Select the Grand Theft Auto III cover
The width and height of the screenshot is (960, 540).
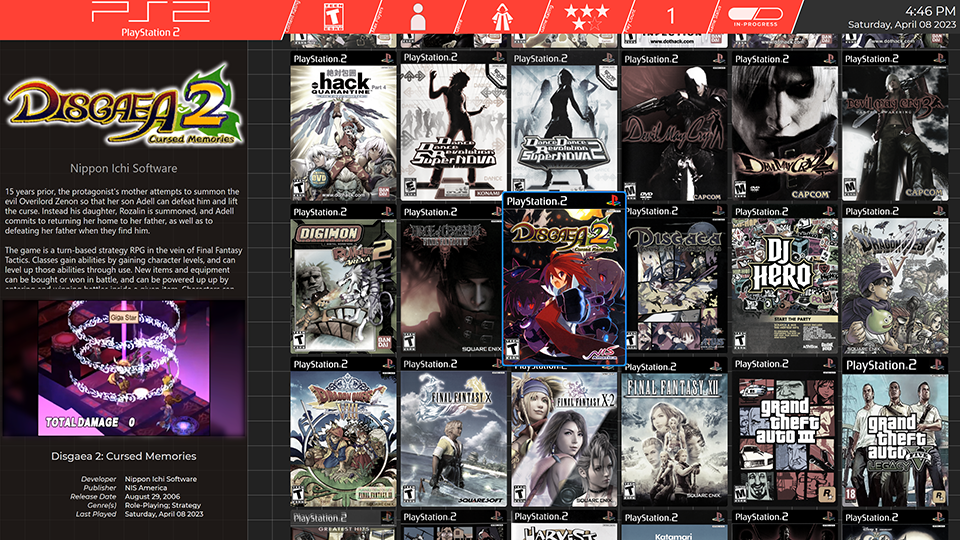point(785,432)
